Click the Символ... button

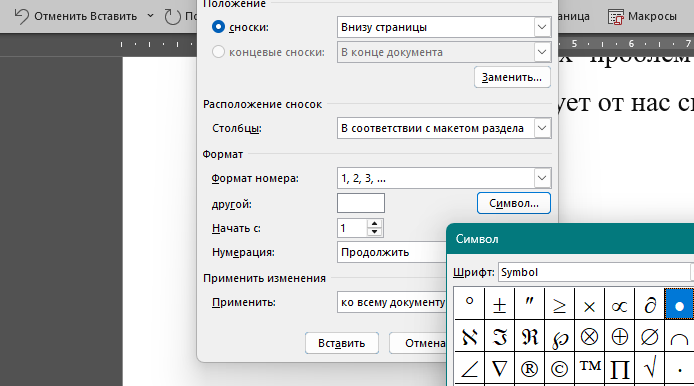(514, 203)
